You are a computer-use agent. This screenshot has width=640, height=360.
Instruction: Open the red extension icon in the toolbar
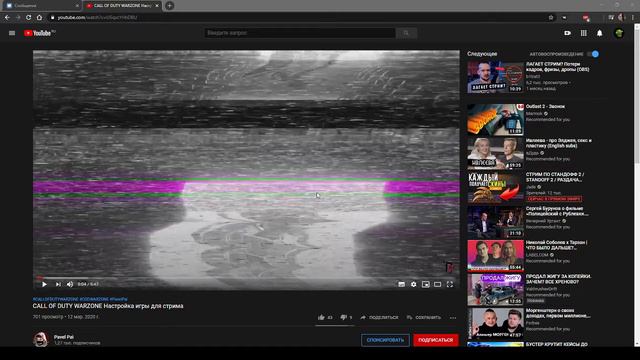click(x=586, y=18)
